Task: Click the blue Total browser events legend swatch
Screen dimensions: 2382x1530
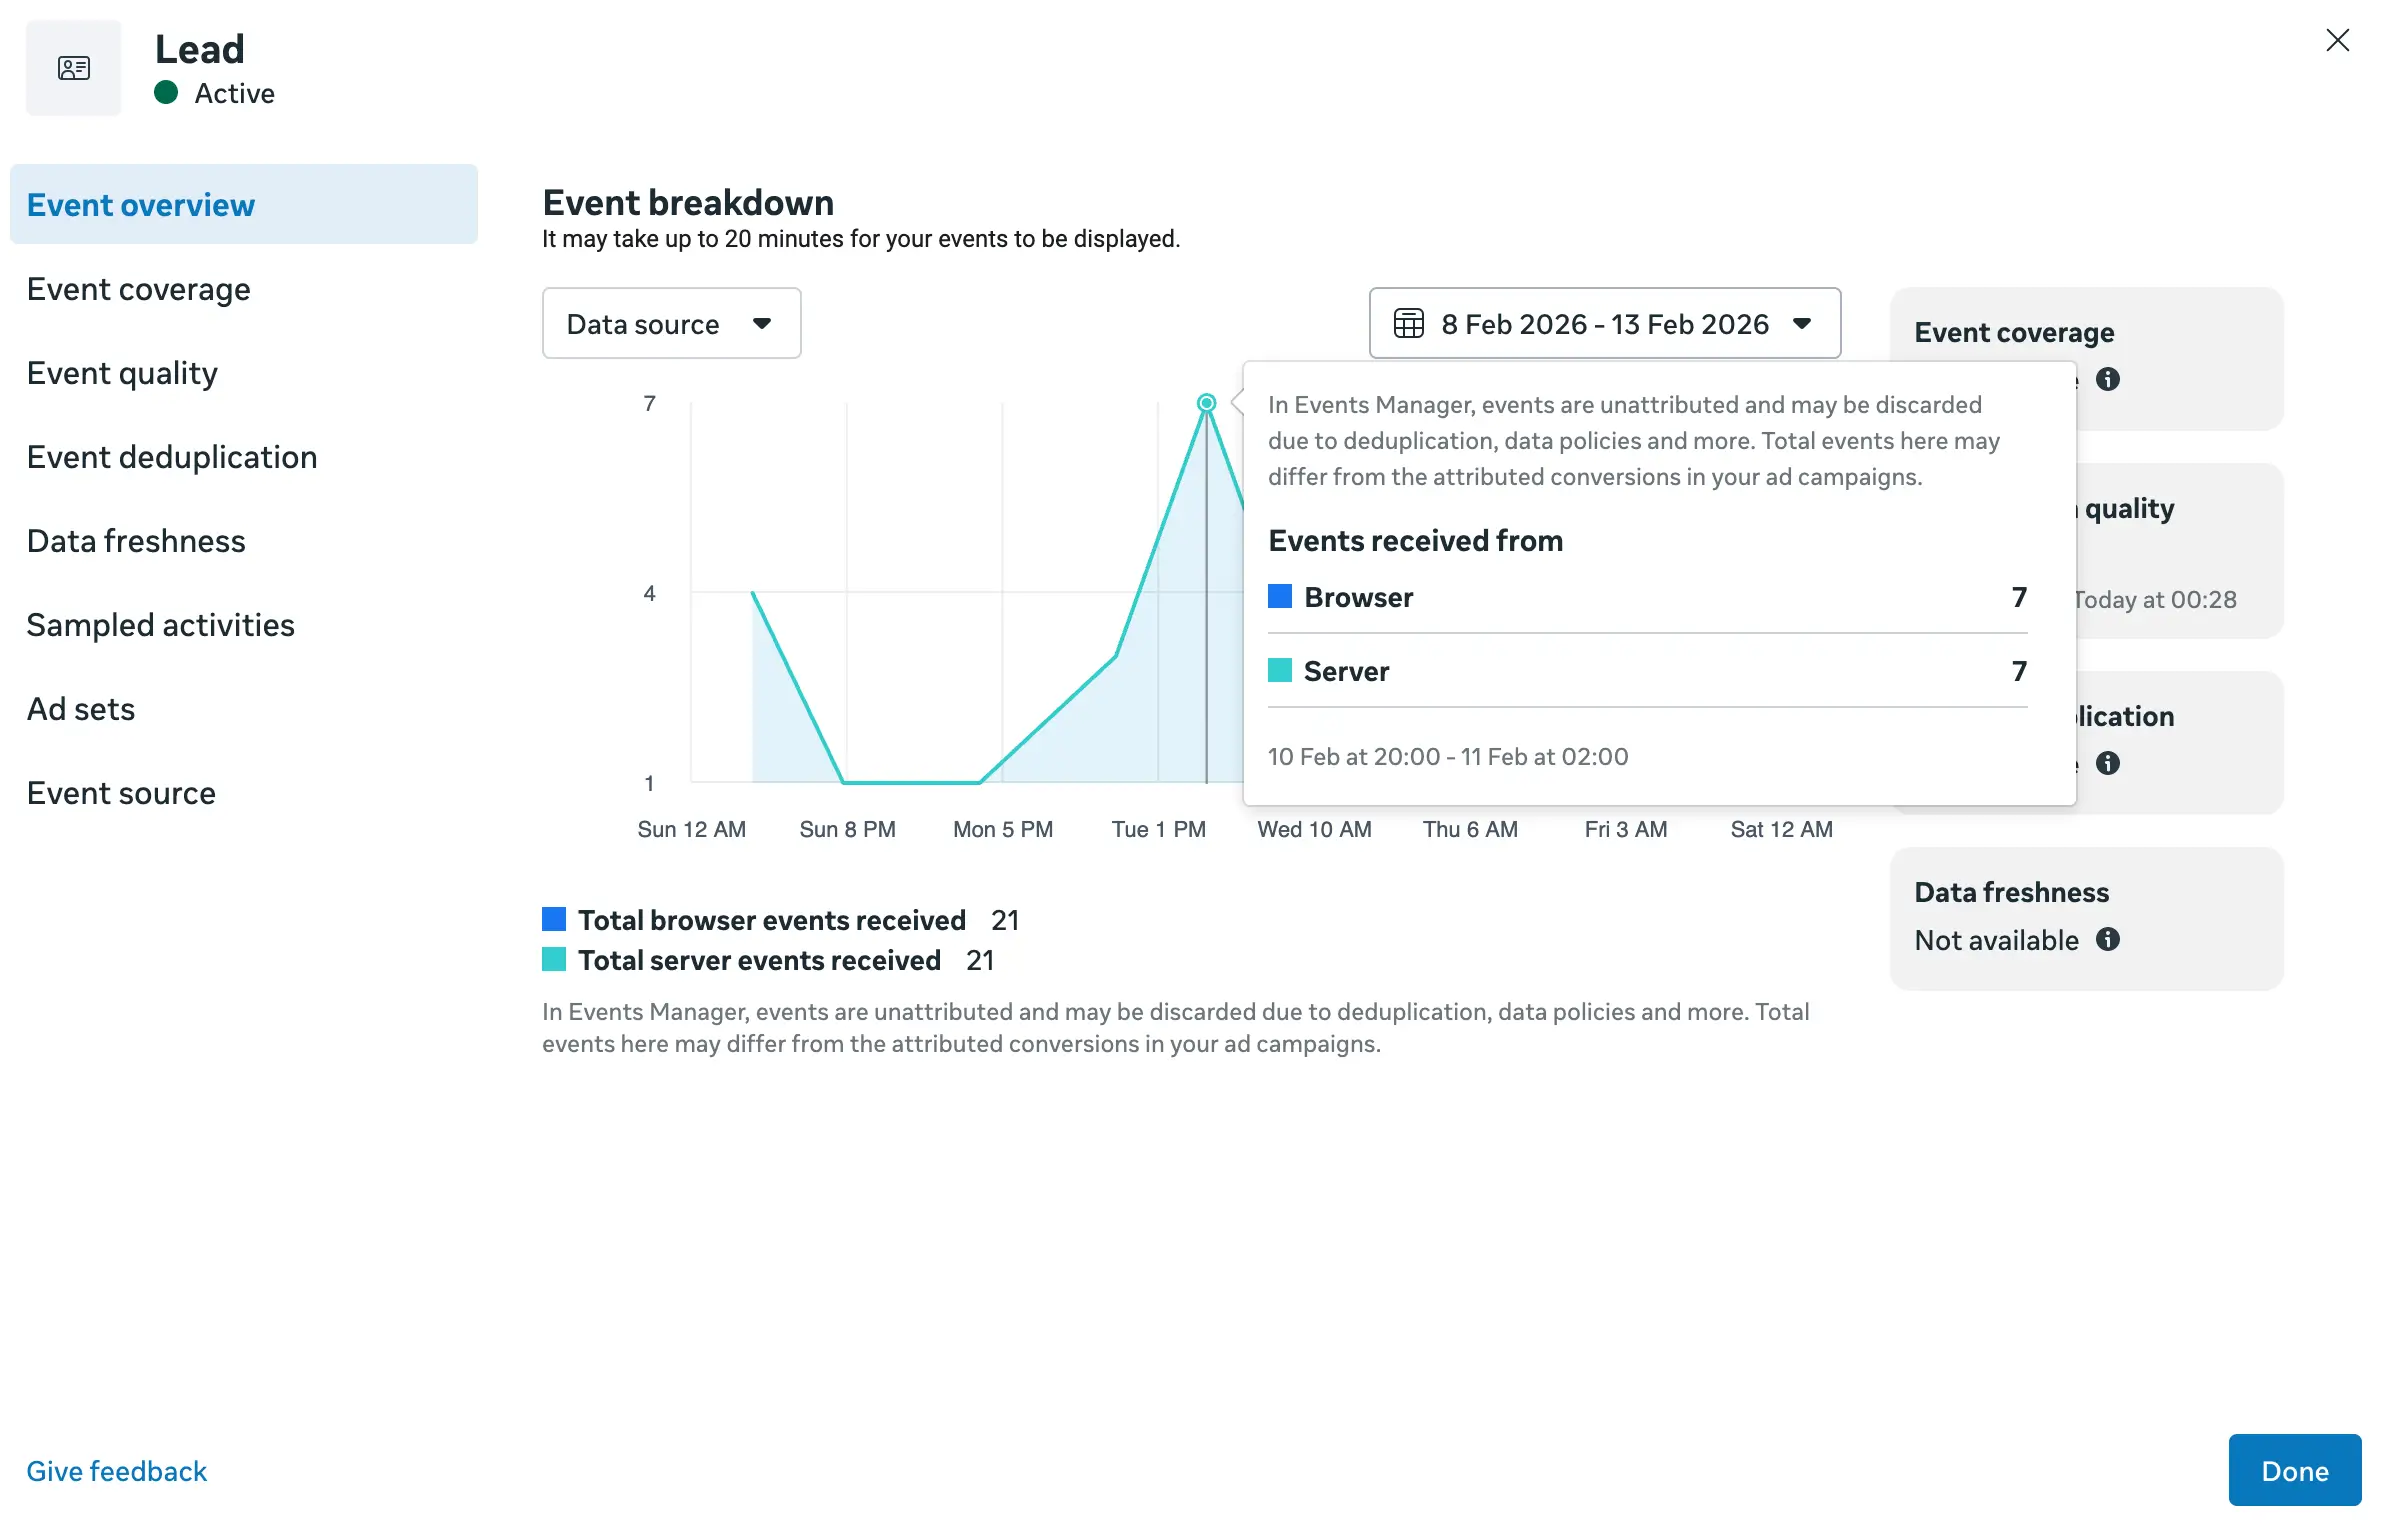Action: pyautogui.click(x=554, y=918)
